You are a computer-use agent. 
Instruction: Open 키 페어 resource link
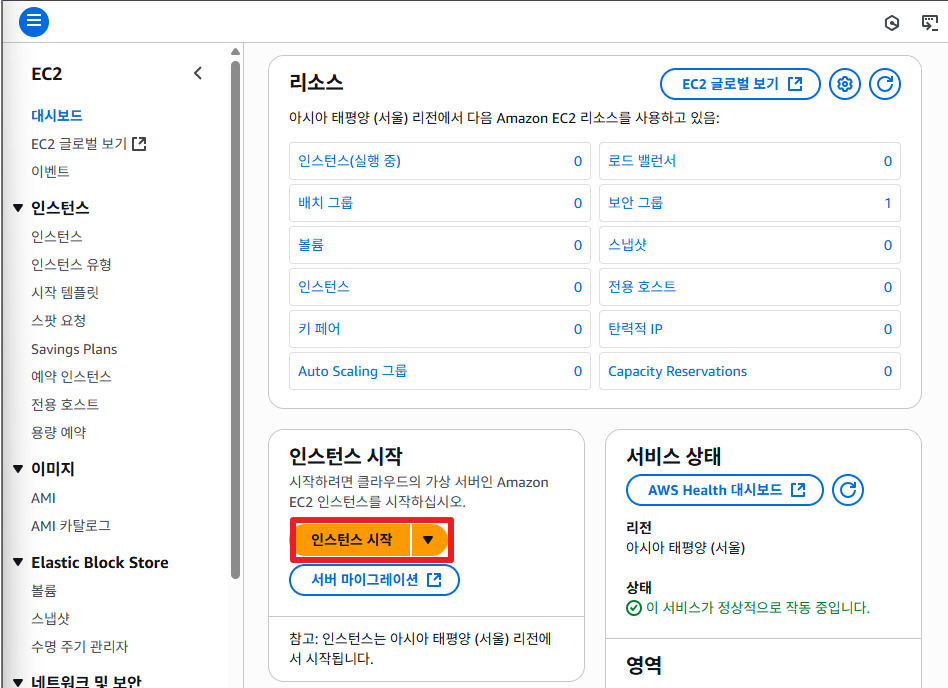(x=319, y=329)
